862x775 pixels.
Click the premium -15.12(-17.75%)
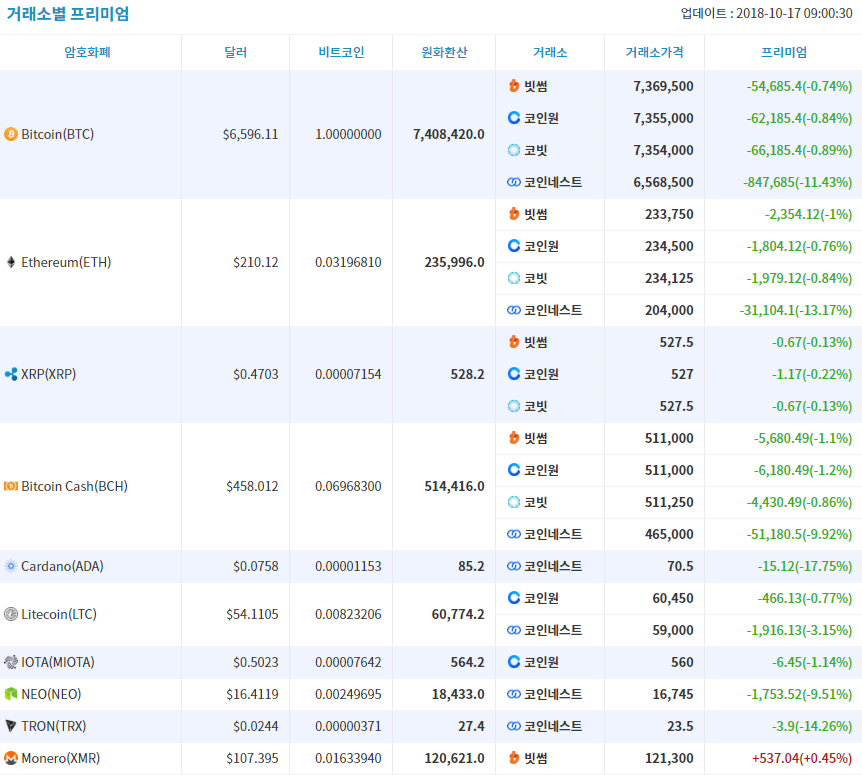[805, 566]
